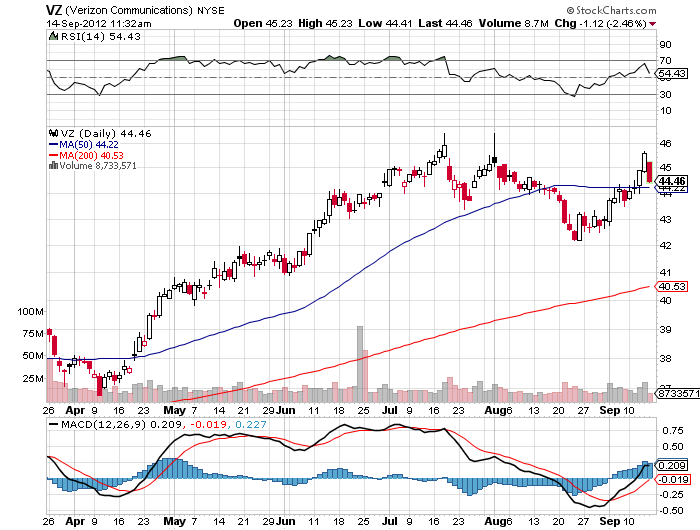Click the Open 45.23 value
The width and height of the screenshot is (700, 530).
263,23
